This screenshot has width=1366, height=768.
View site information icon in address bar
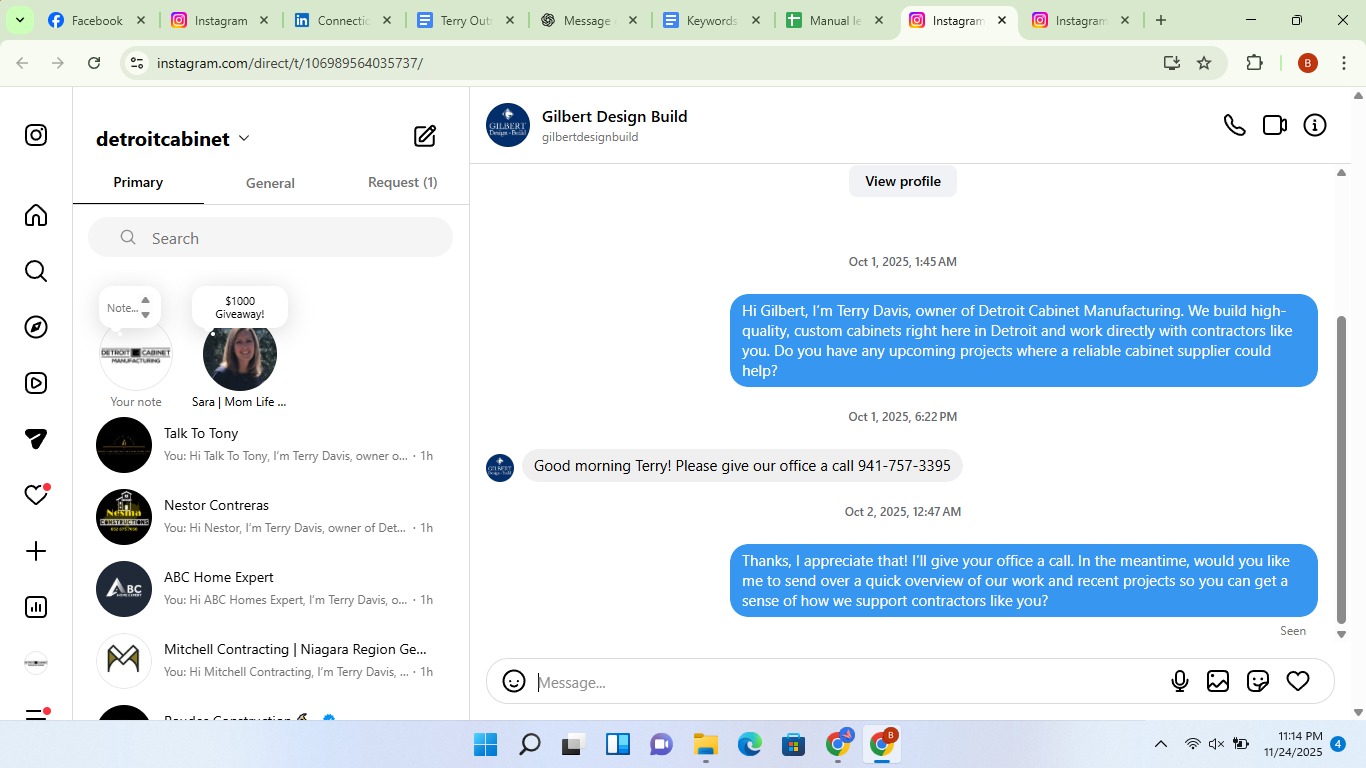tap(137, 63)
